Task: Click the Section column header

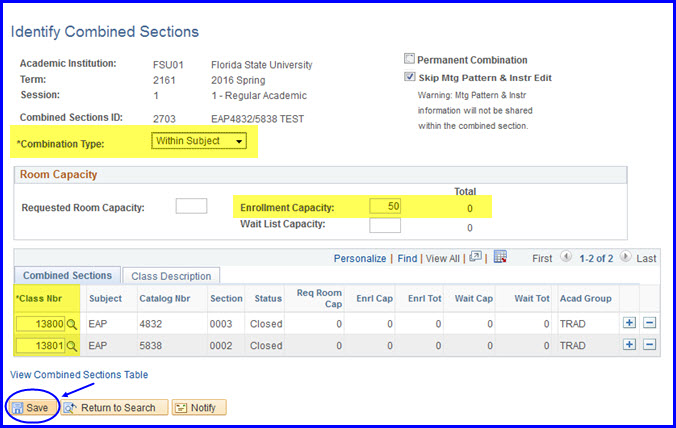Action: point(226,298)
